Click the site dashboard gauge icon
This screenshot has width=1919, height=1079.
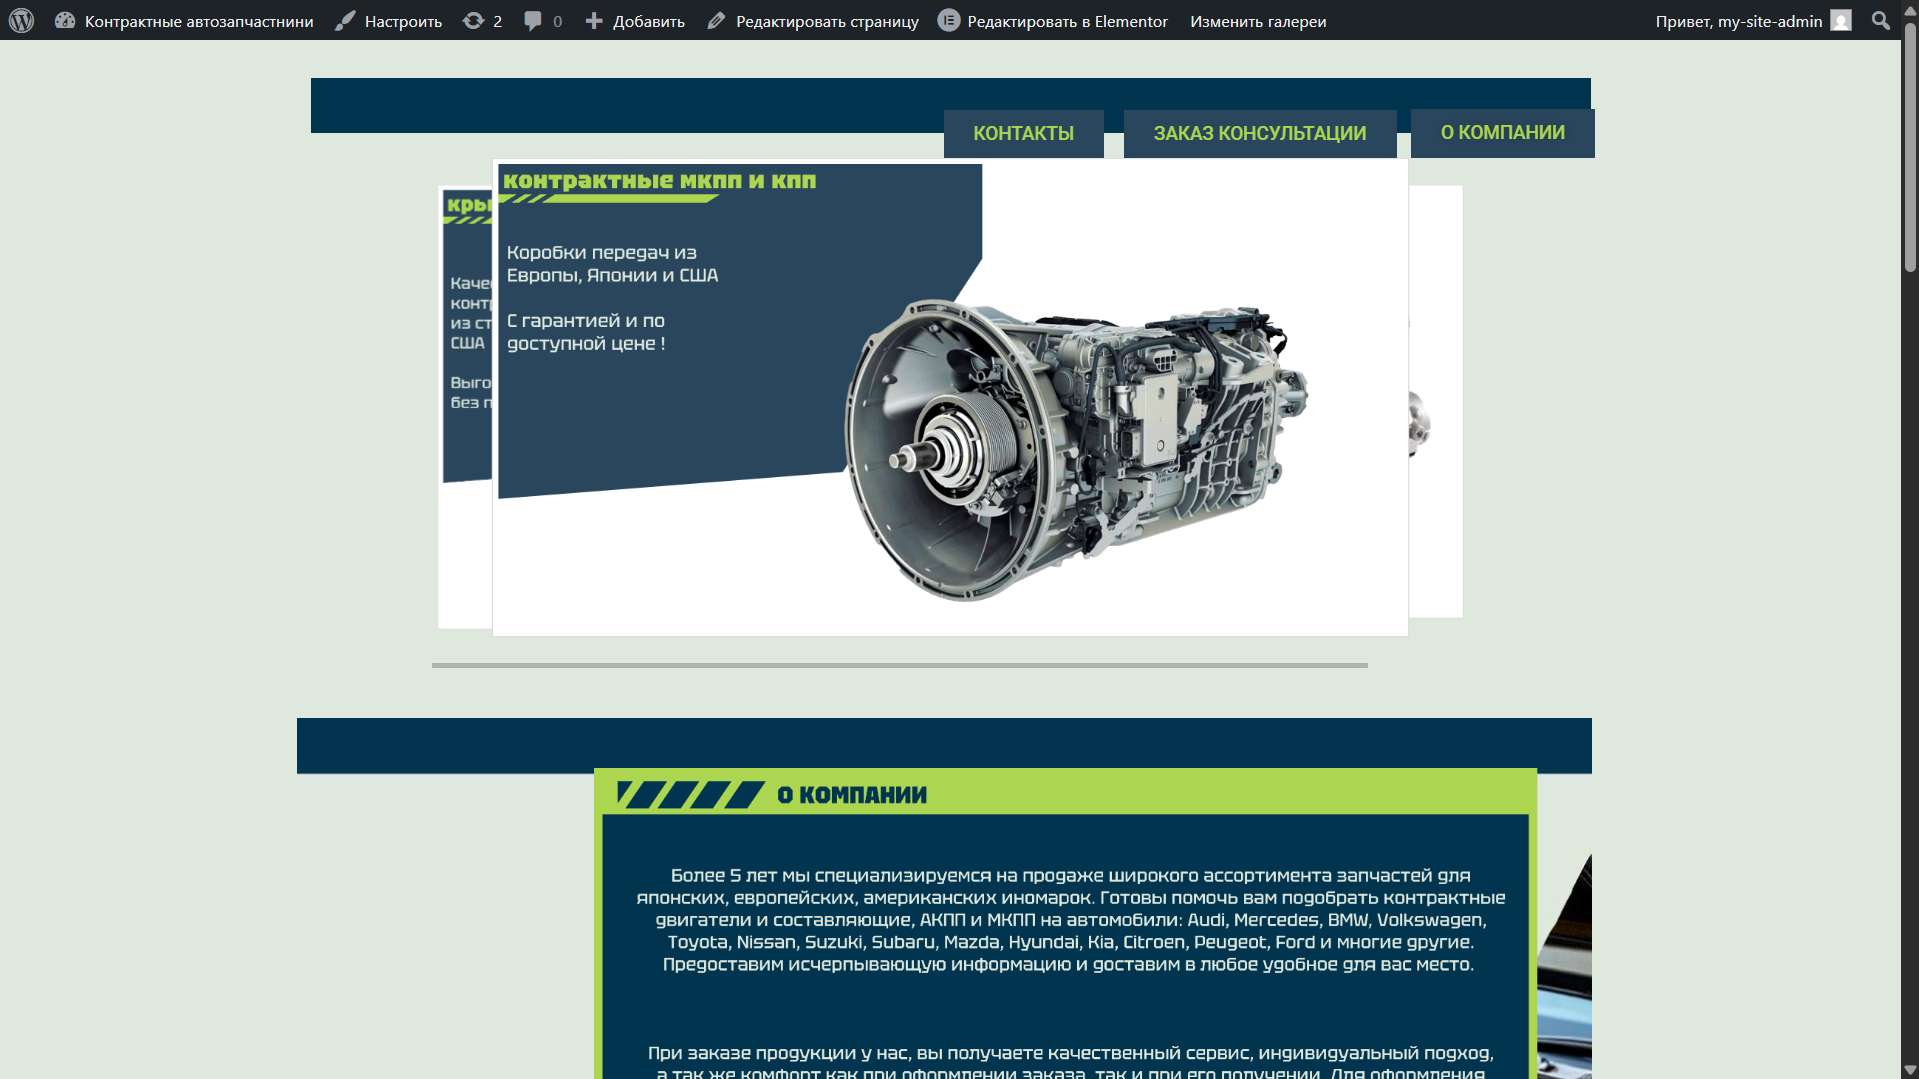[65, 20]
